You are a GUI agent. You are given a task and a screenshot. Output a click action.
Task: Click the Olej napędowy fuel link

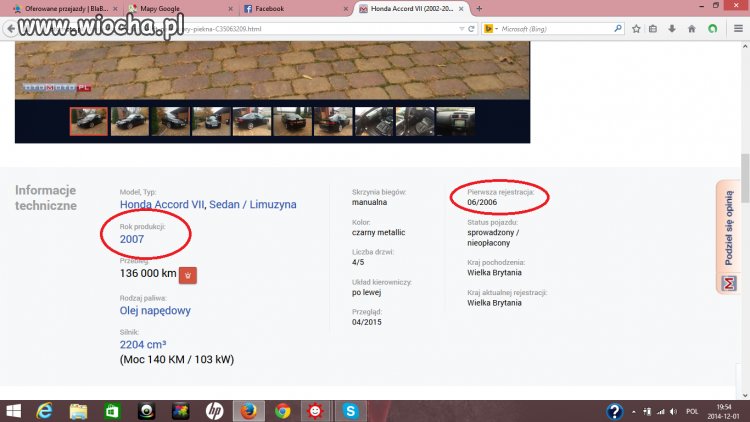click(x=155, y=311)
